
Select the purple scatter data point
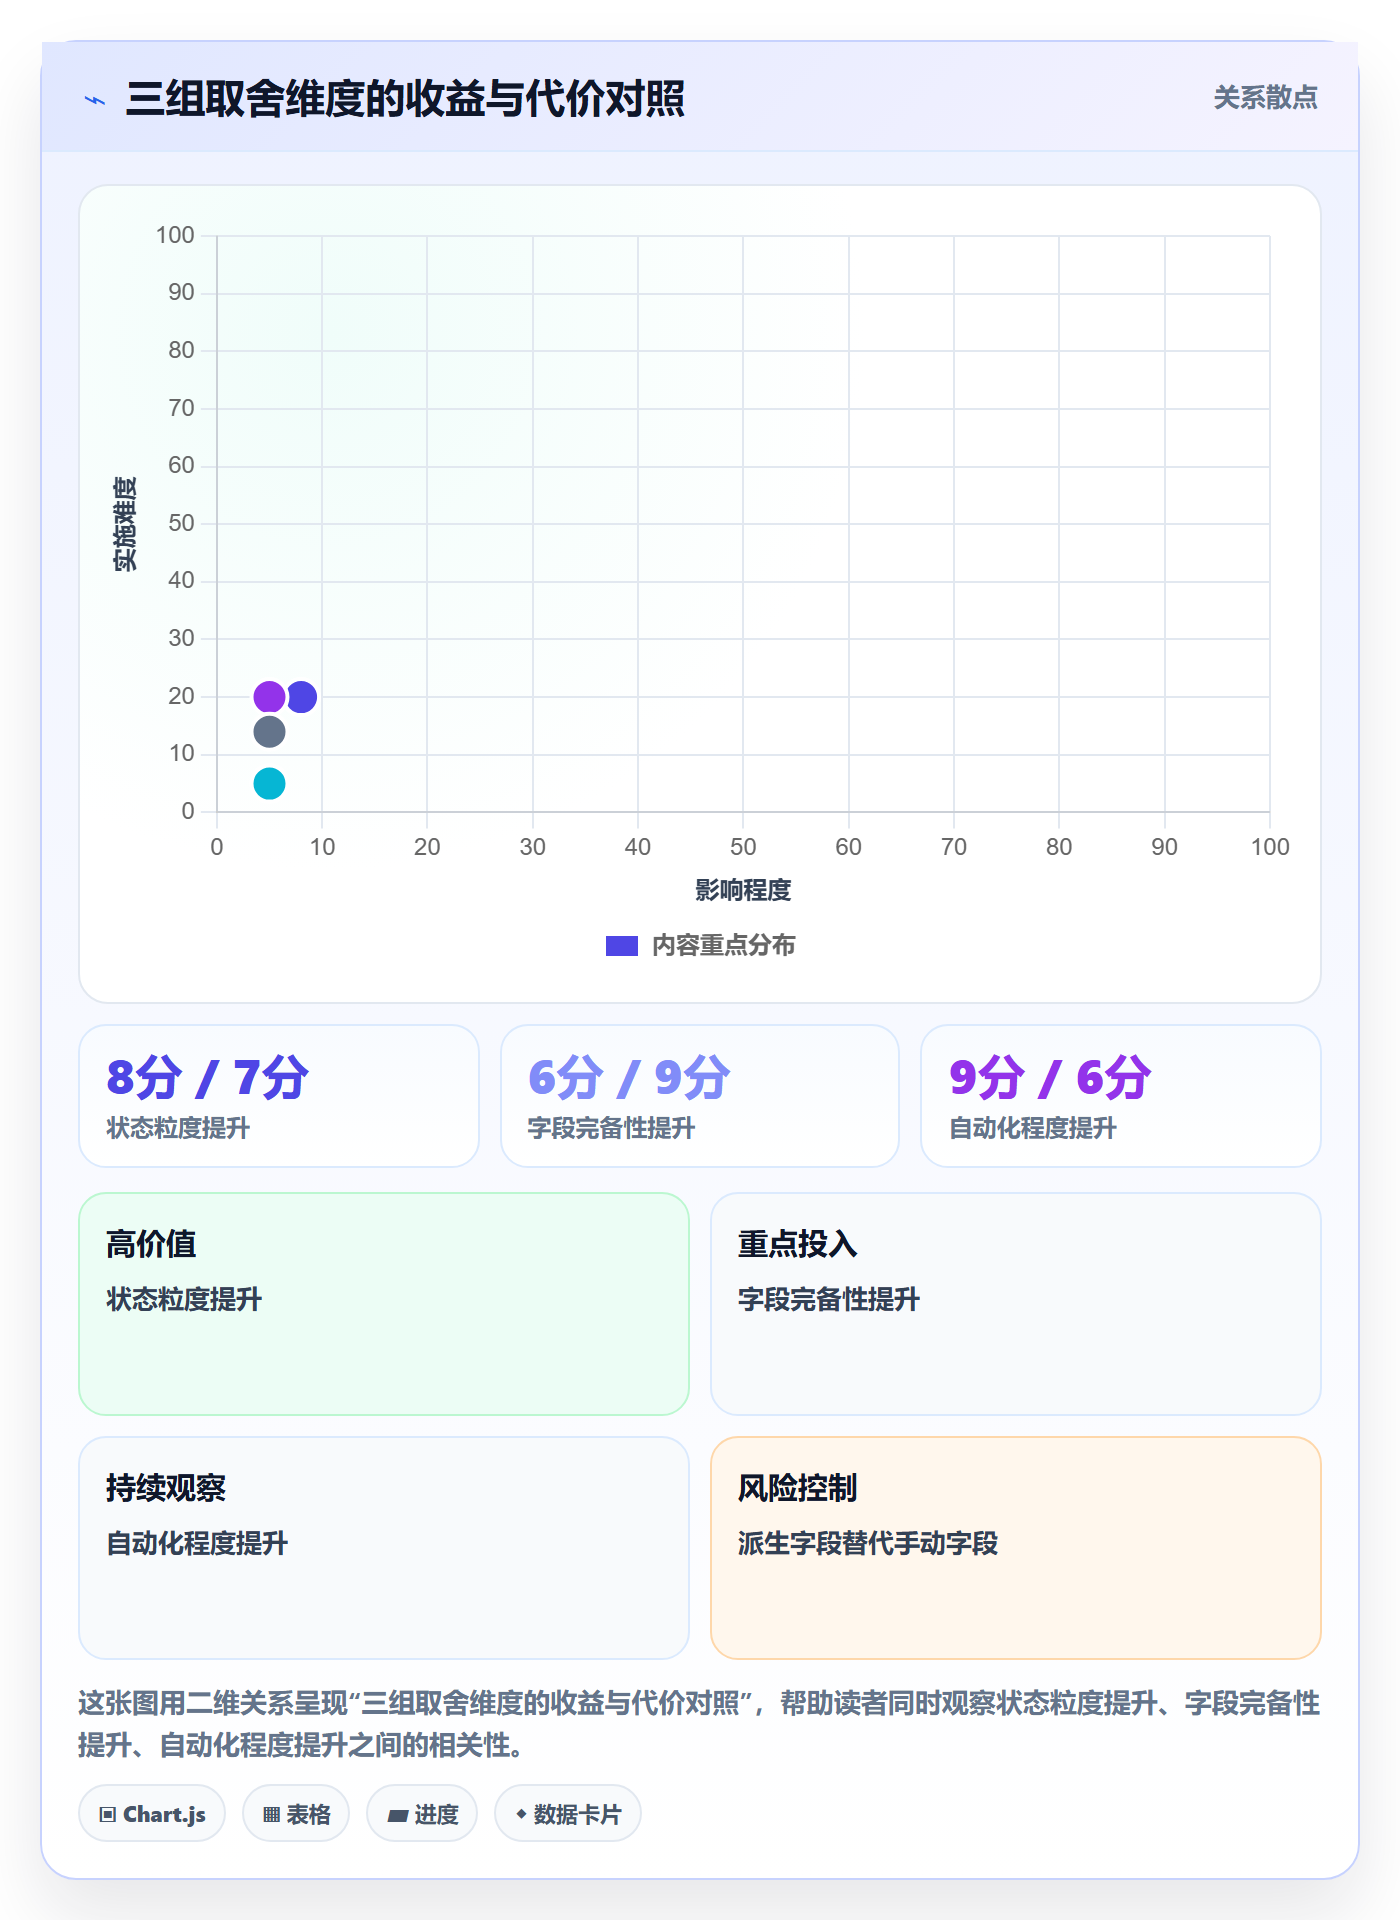(269, 696)
